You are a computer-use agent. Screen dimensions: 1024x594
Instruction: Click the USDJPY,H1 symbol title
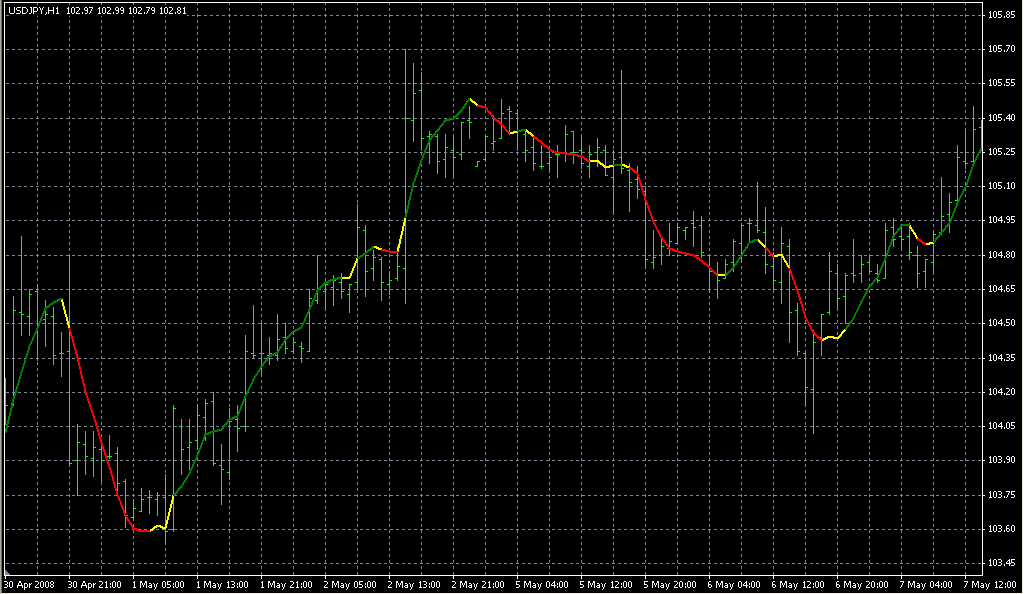click(x=34, y=11)
